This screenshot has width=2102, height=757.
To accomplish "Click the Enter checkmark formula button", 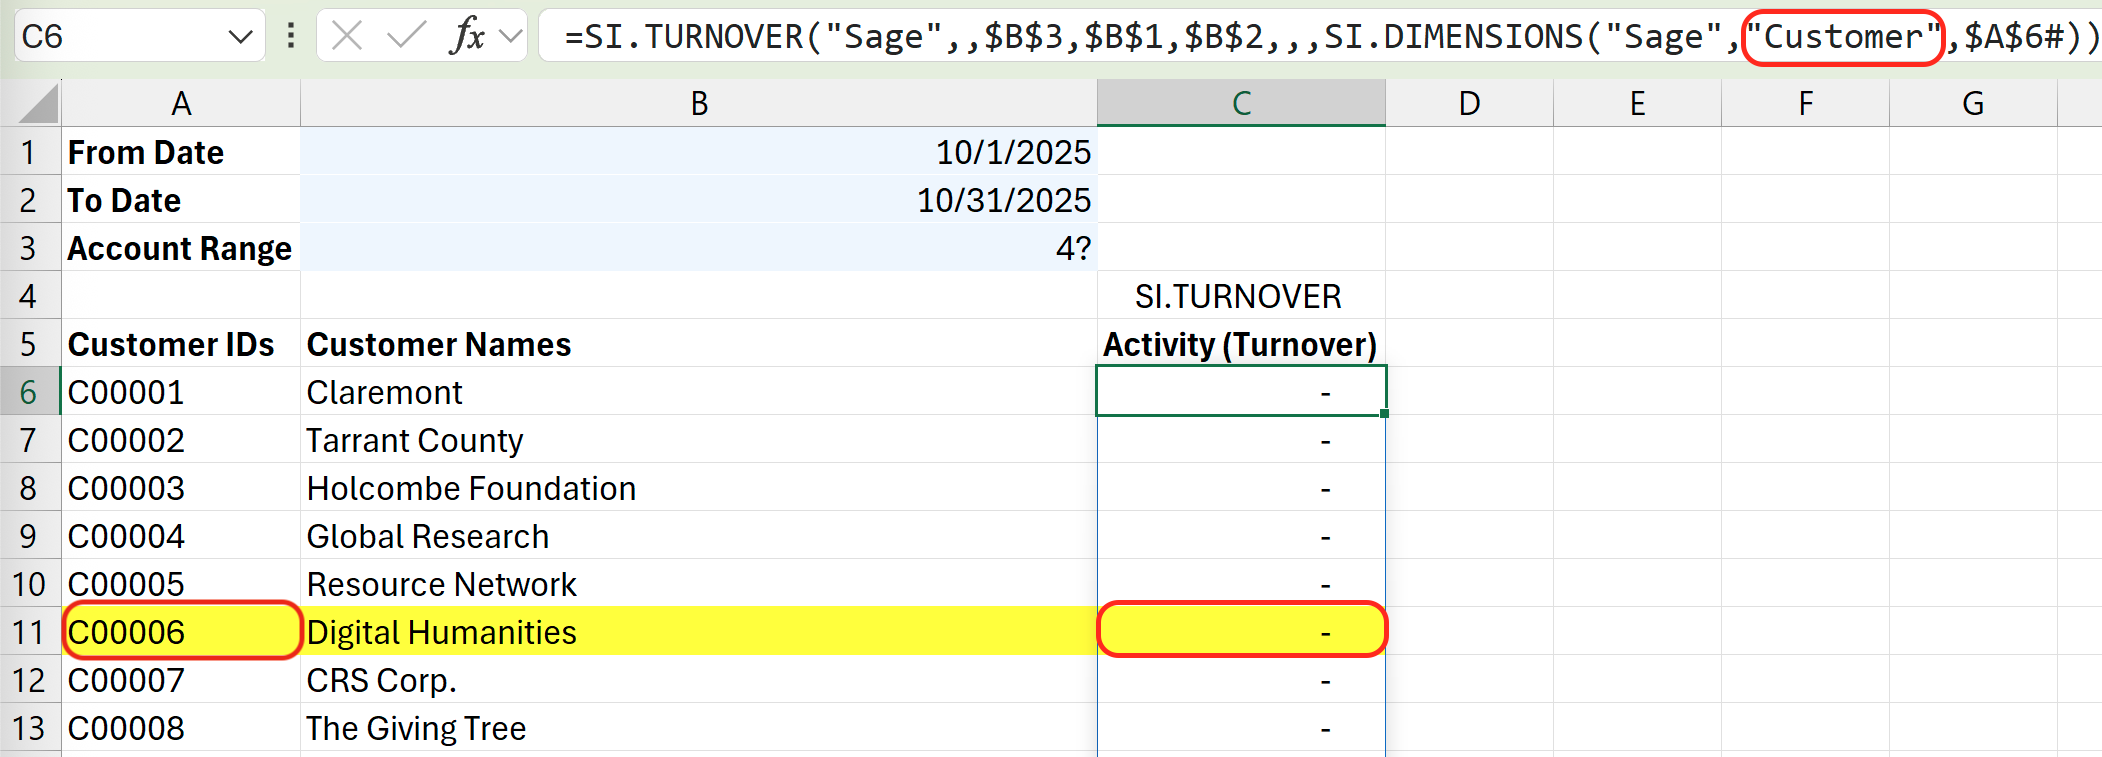I will coord(406,37).
